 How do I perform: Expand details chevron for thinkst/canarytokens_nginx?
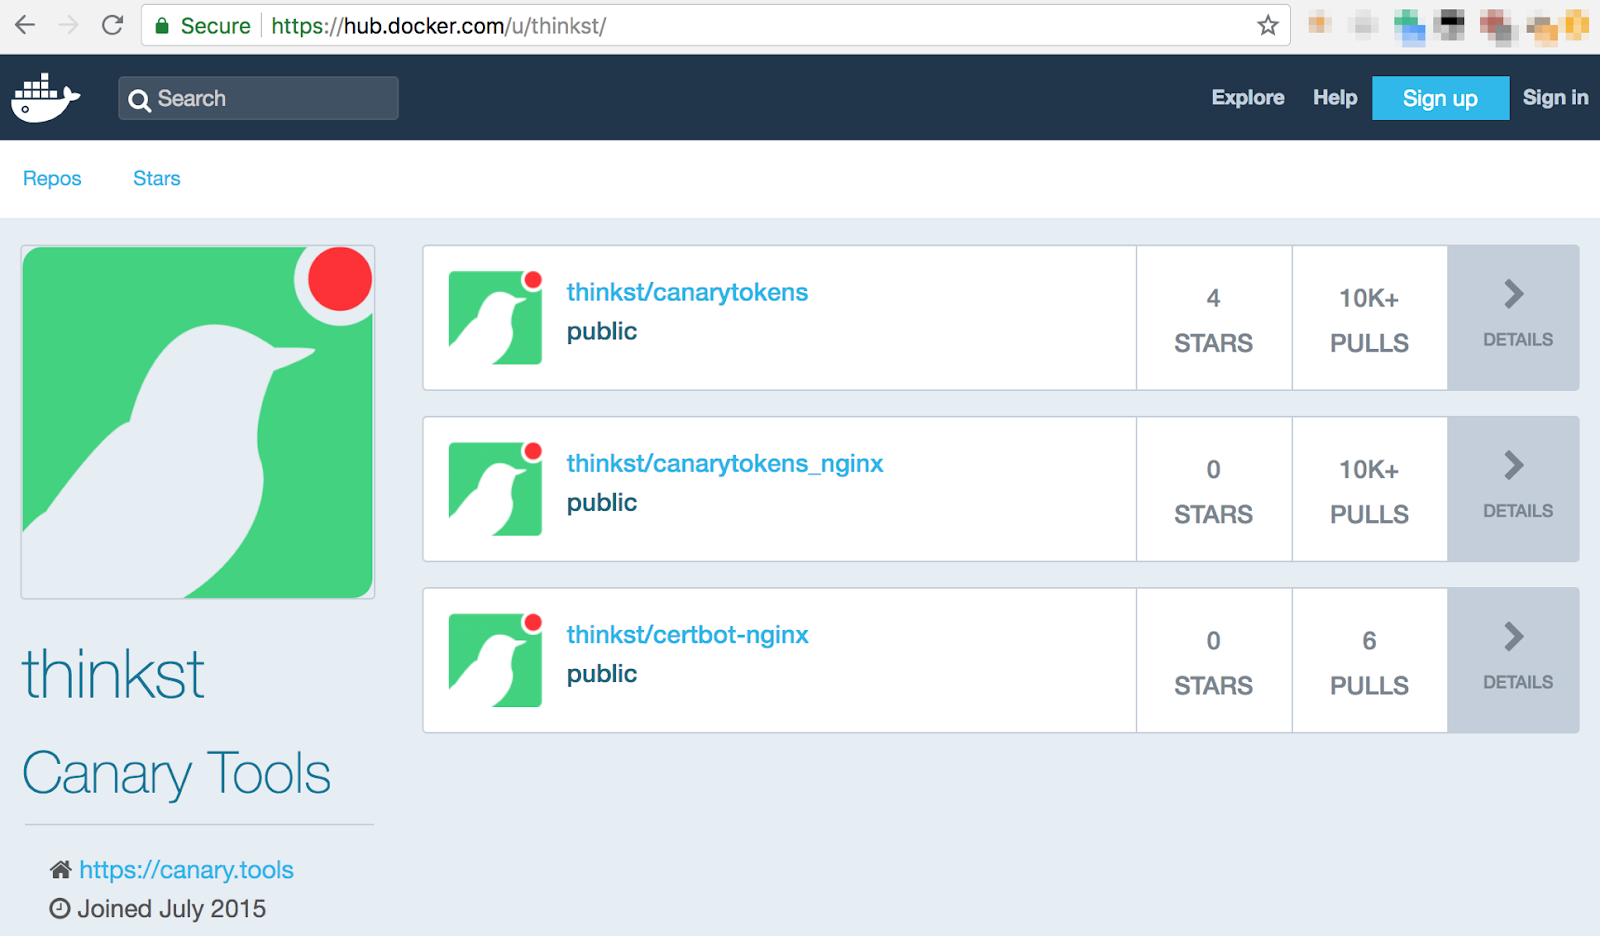click(x=1514, y=465)
